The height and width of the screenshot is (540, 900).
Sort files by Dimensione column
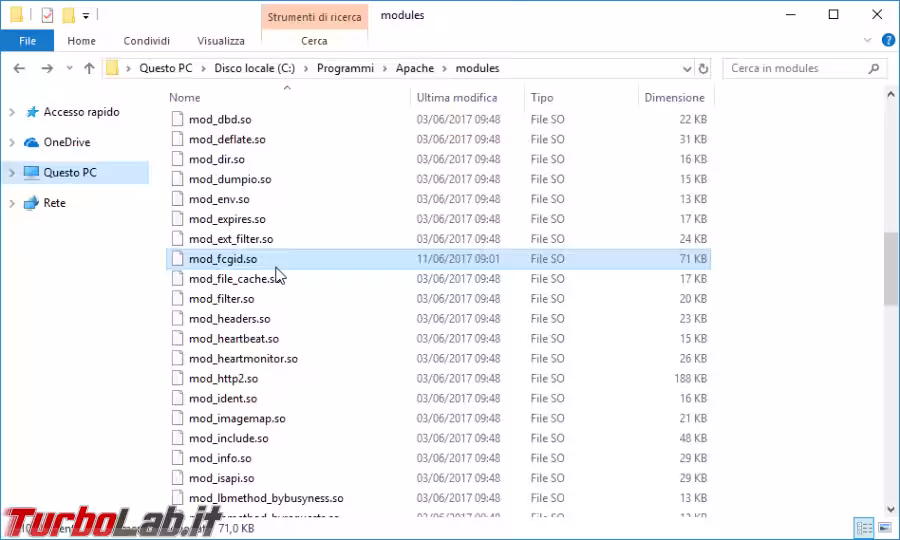pyautogui.click(x=674, y=98)
